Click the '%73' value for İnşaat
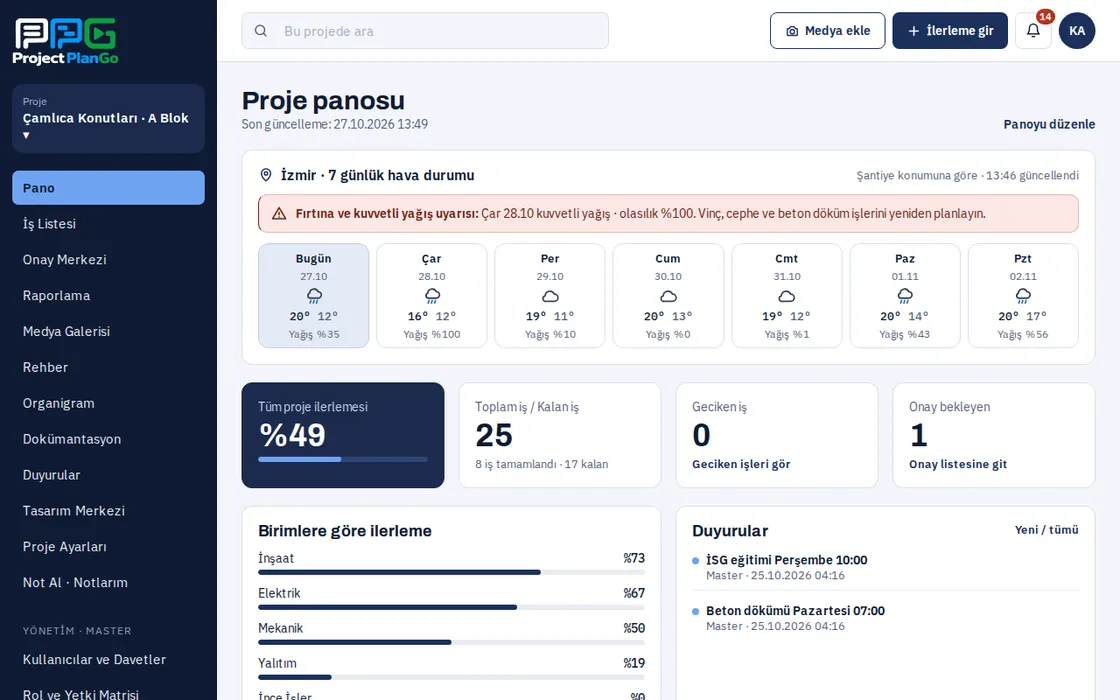 click(634, 558)
